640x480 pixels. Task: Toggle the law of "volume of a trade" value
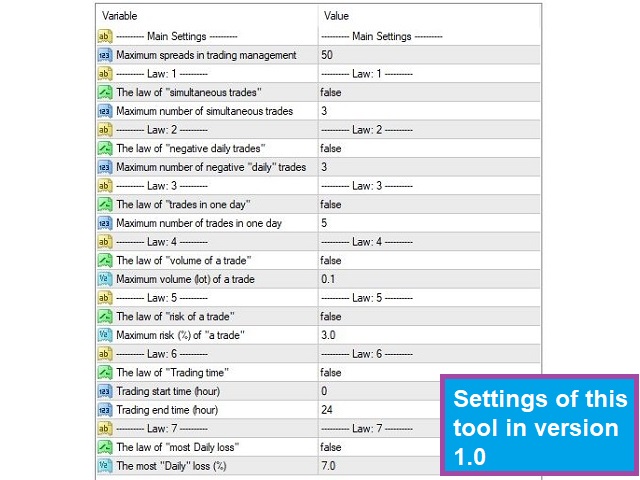click(331, 260)
